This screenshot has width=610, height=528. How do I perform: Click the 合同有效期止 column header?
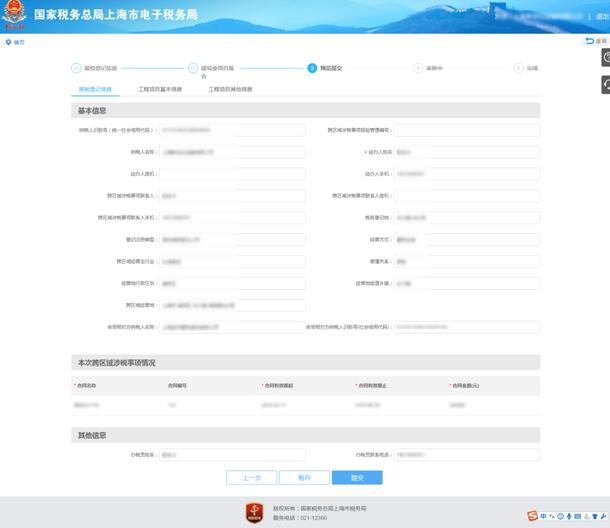pos(373,386)
